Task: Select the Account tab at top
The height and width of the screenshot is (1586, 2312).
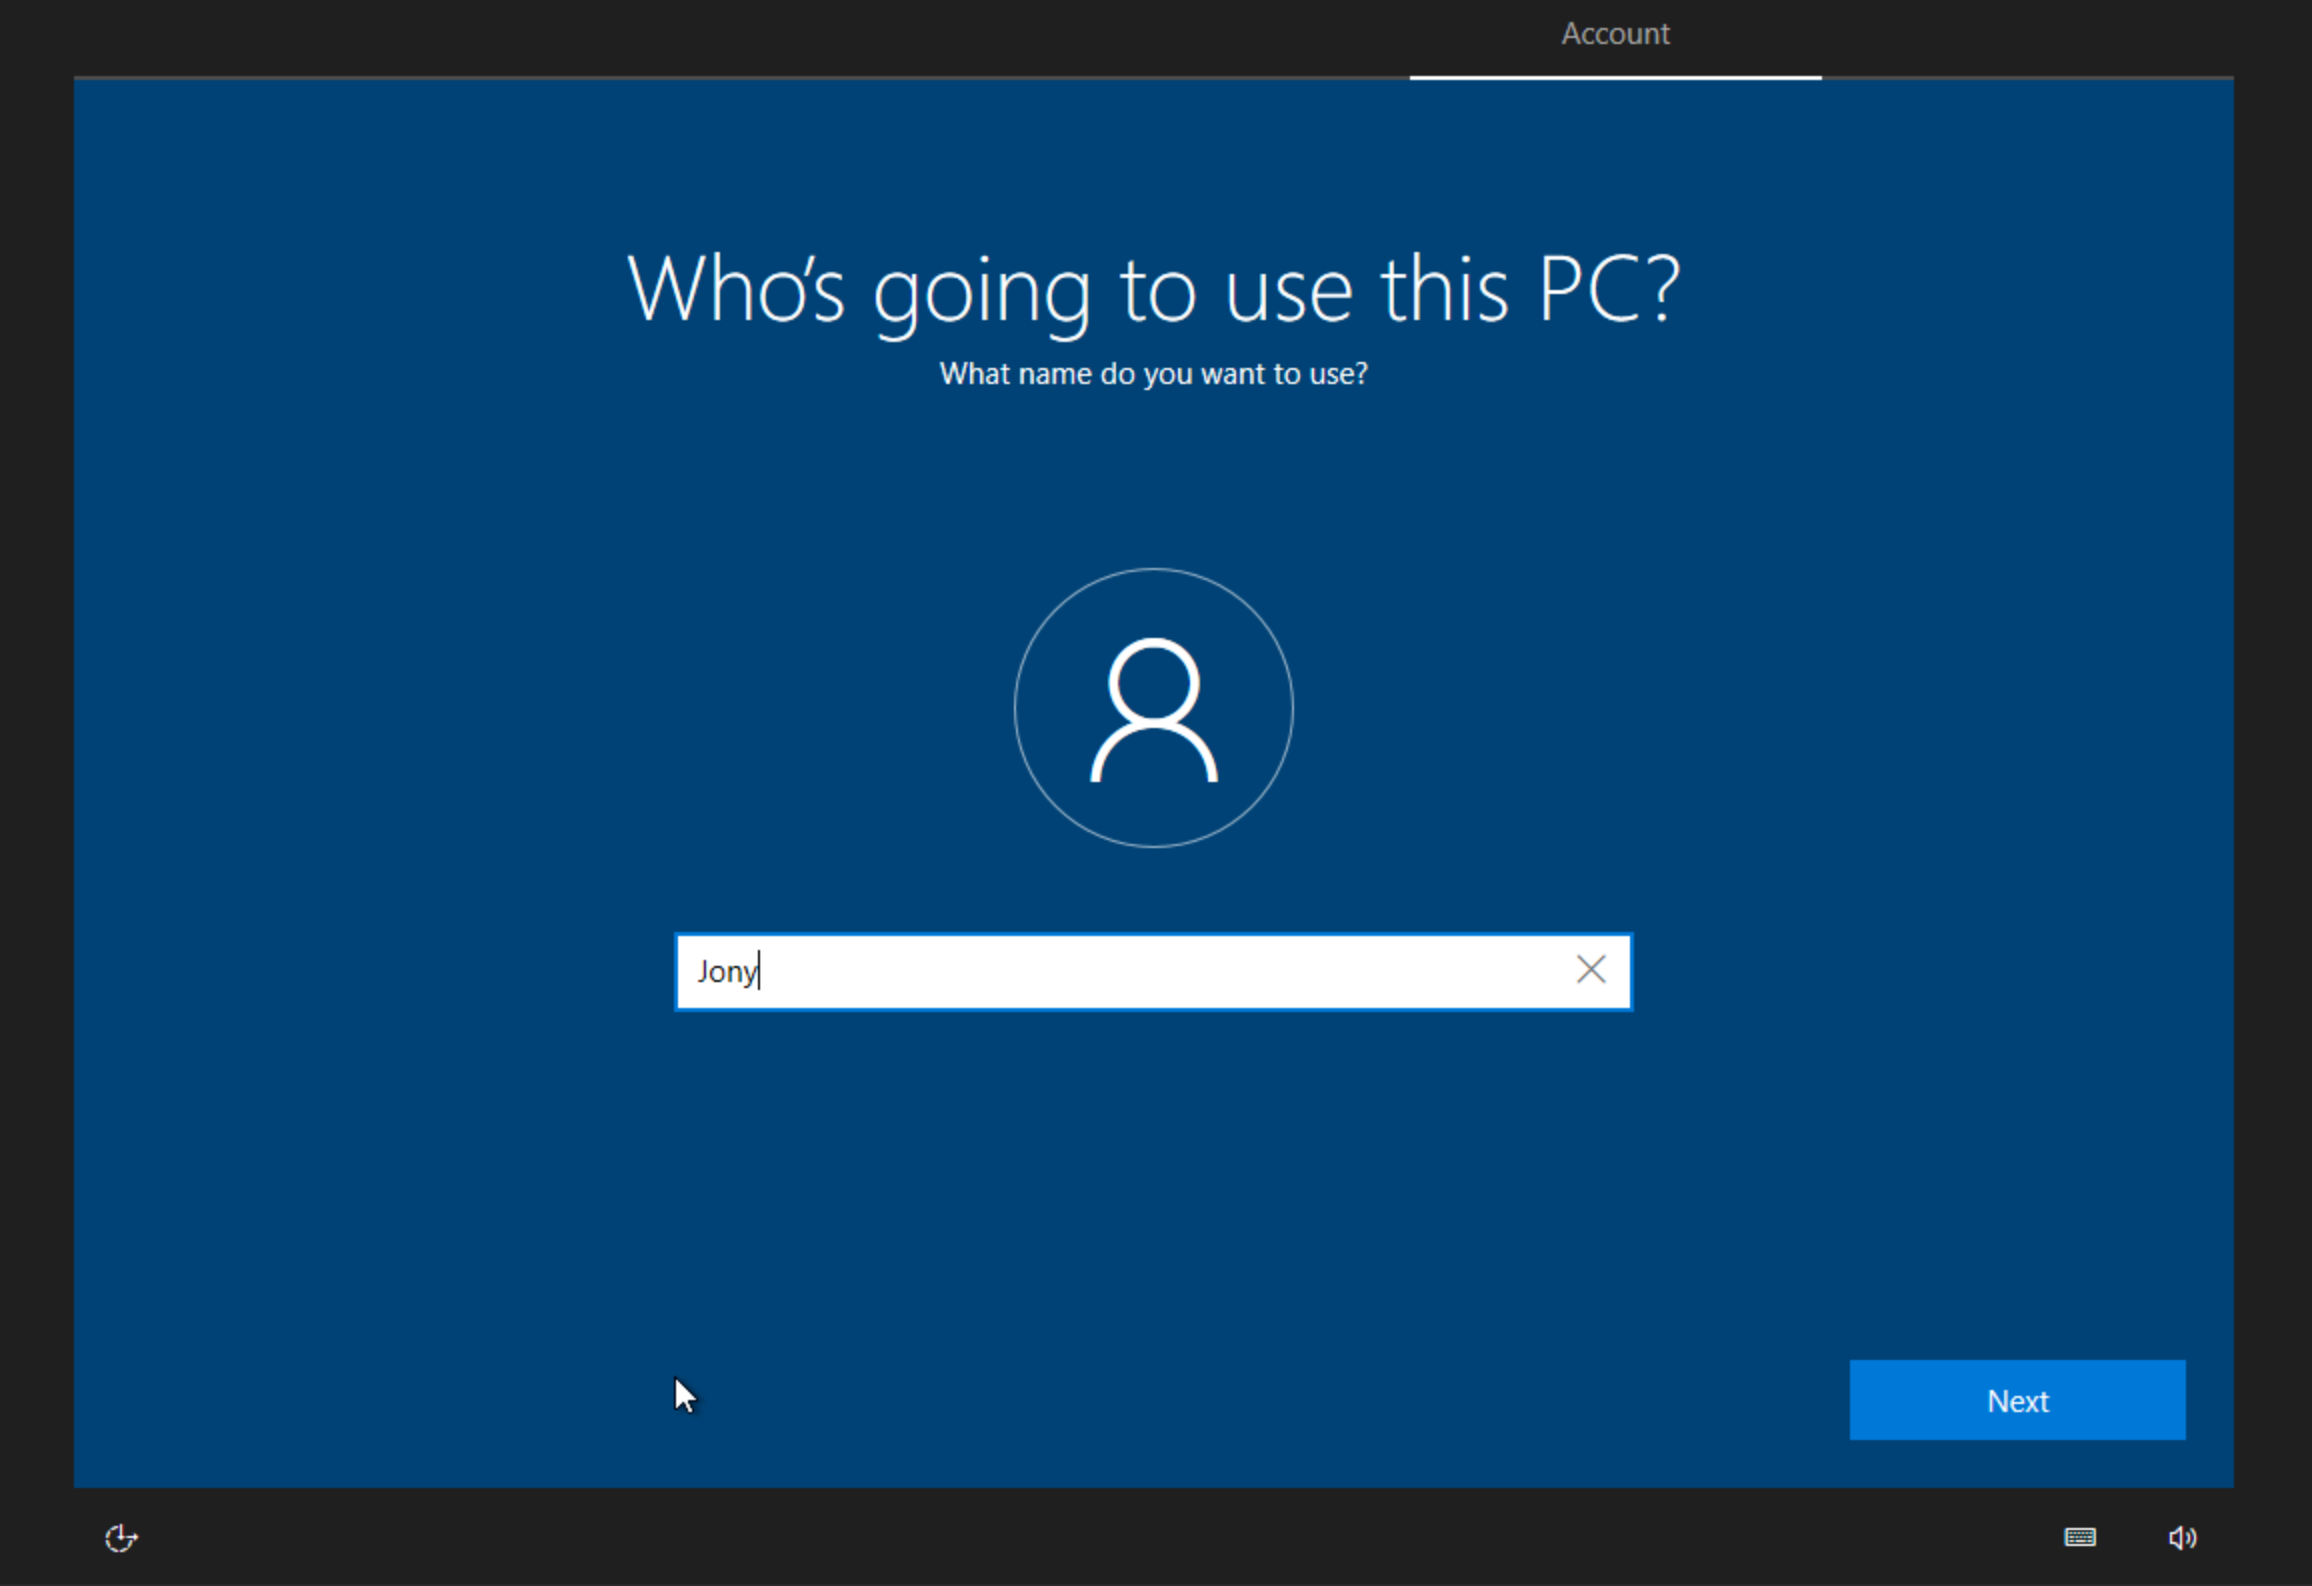Action: coord(1615,34)
